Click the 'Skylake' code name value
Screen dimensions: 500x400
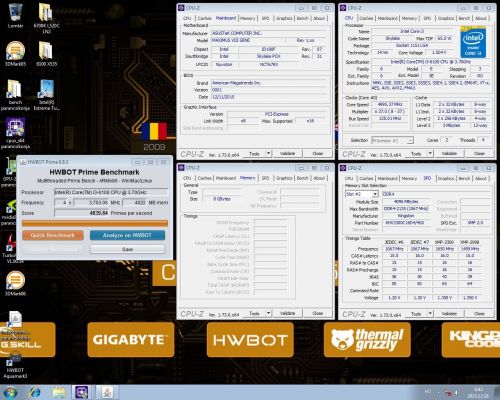[x=393, y=39]
